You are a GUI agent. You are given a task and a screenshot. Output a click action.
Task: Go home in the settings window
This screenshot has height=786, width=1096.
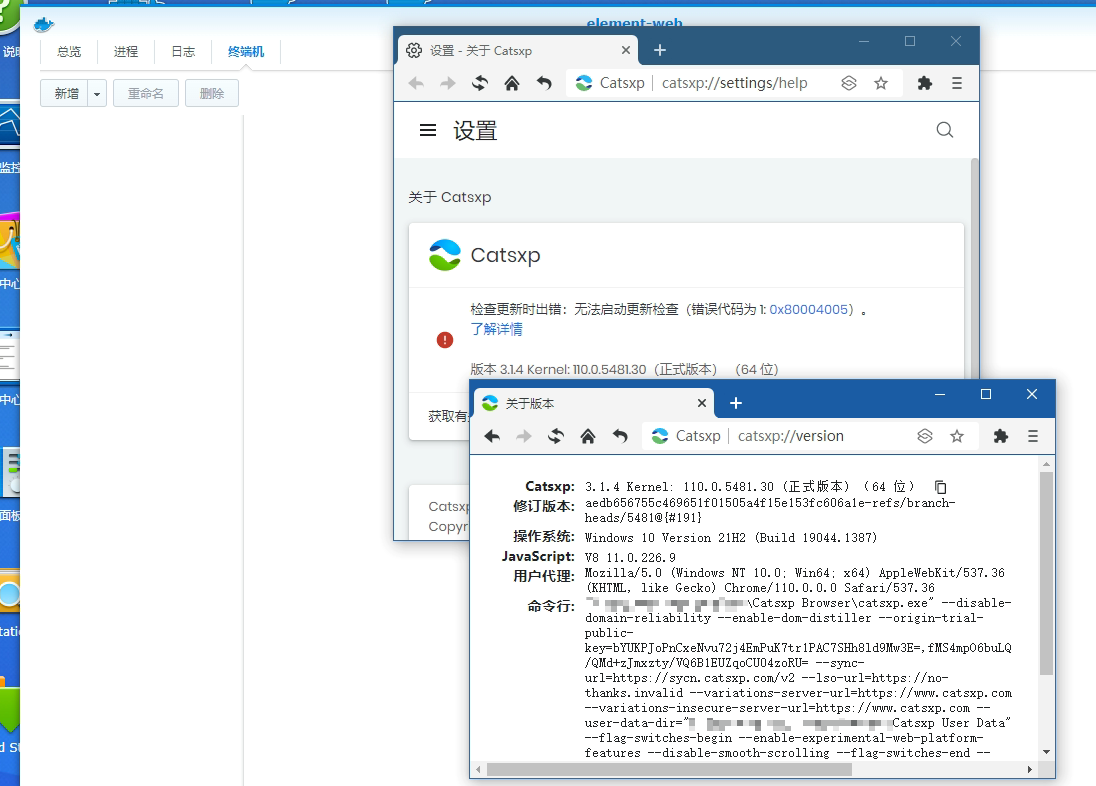coord(512,83)
